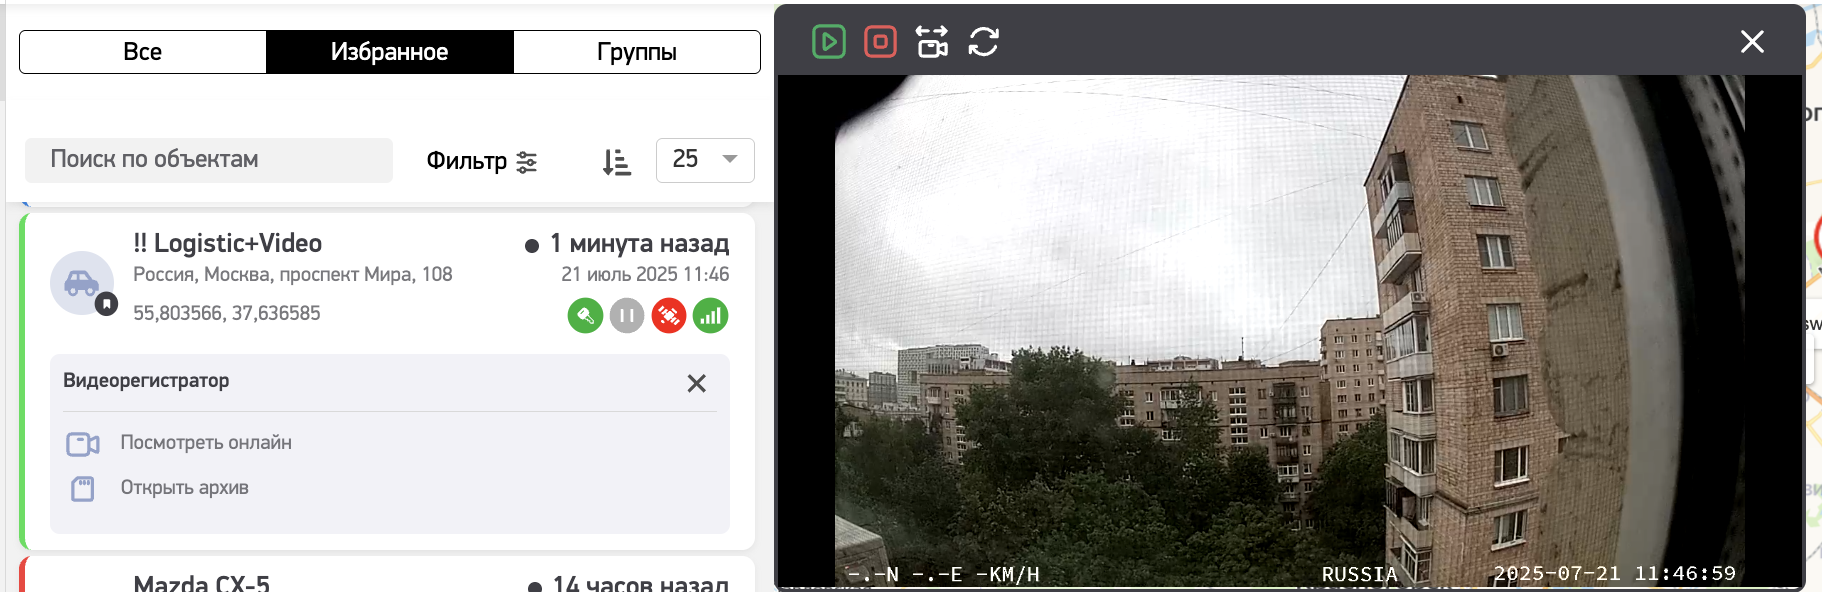Click the car avatar of Logistic+Video
The width and height of the screenshot is (1822, 592).
82,283
